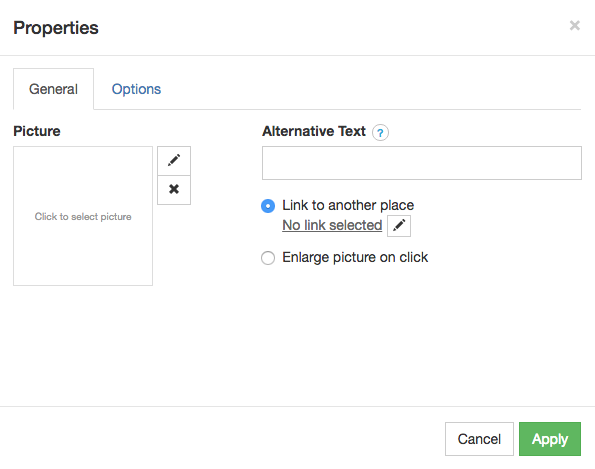Viewport: 595px width, 469px height.
Task: Select the Enlarge picture on click radio button
Action: (x=268, y=258)
